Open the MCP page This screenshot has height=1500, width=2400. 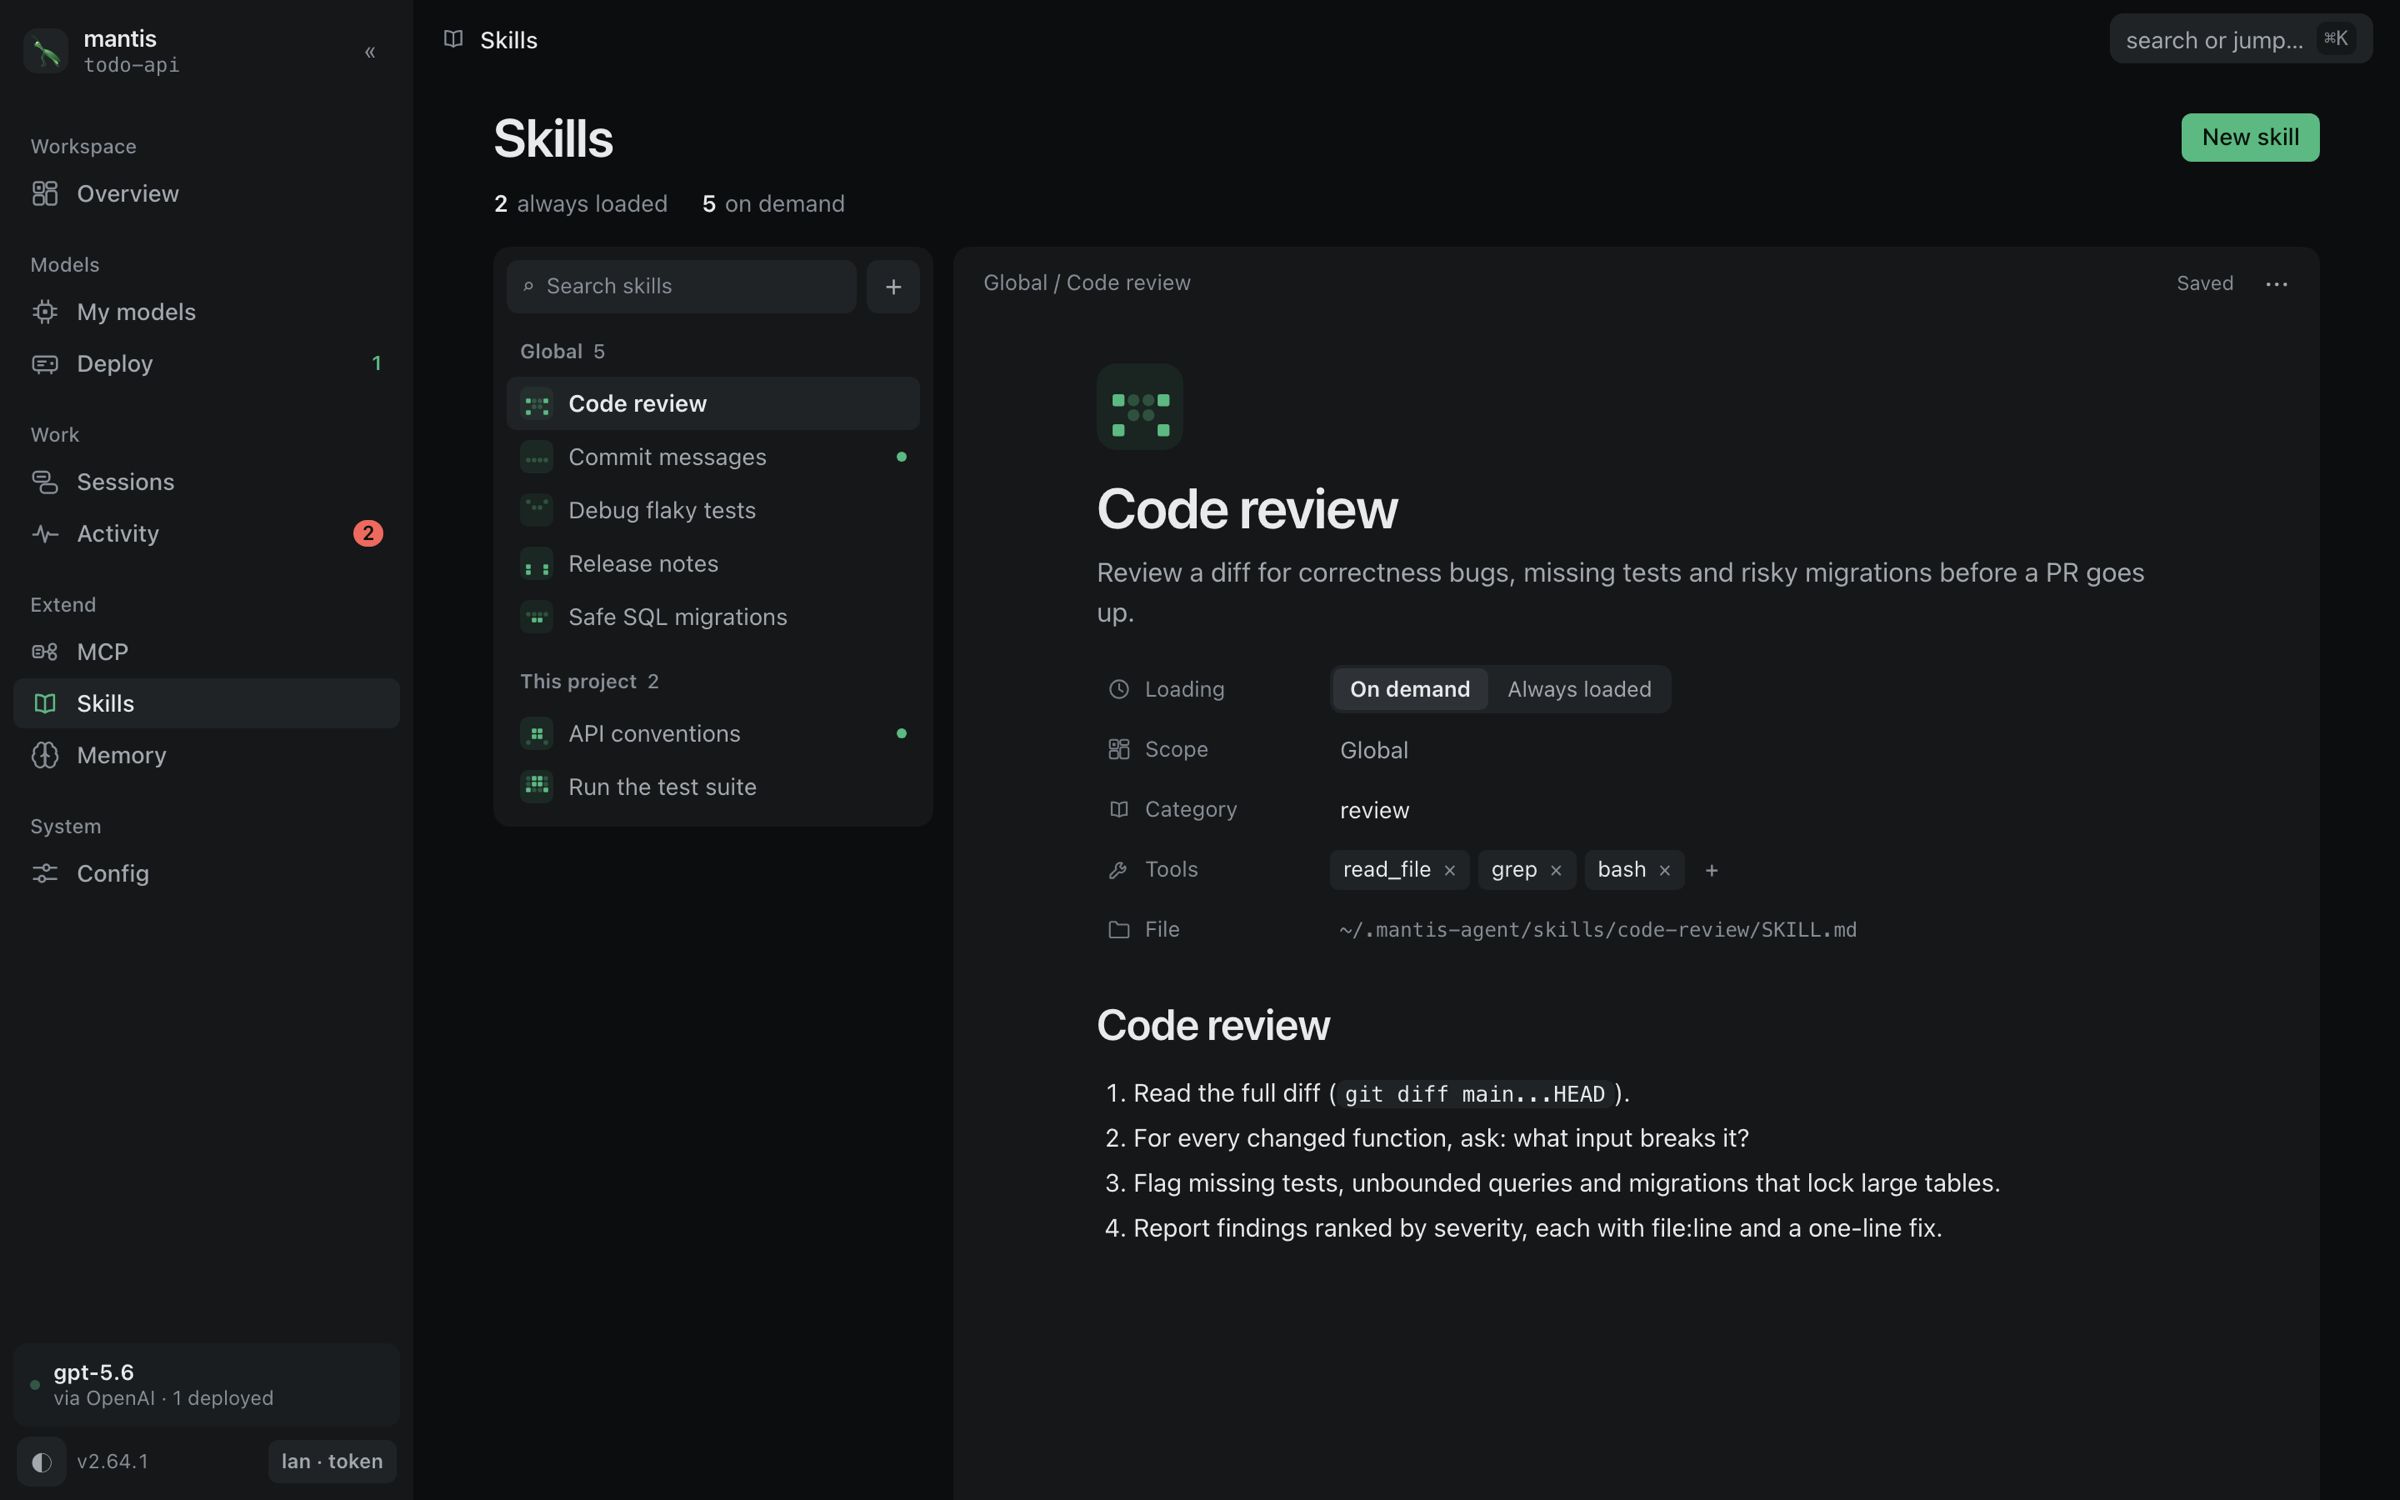coord(206,651)
